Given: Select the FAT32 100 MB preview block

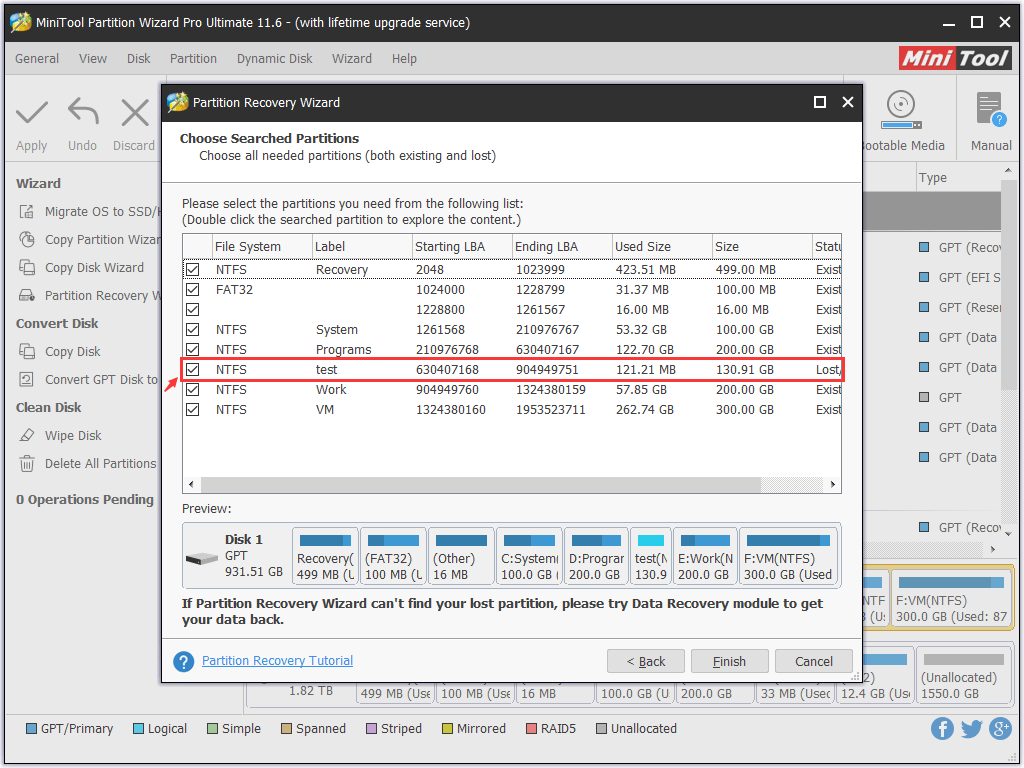Looking at the screenshot, I should pos(393,556).
